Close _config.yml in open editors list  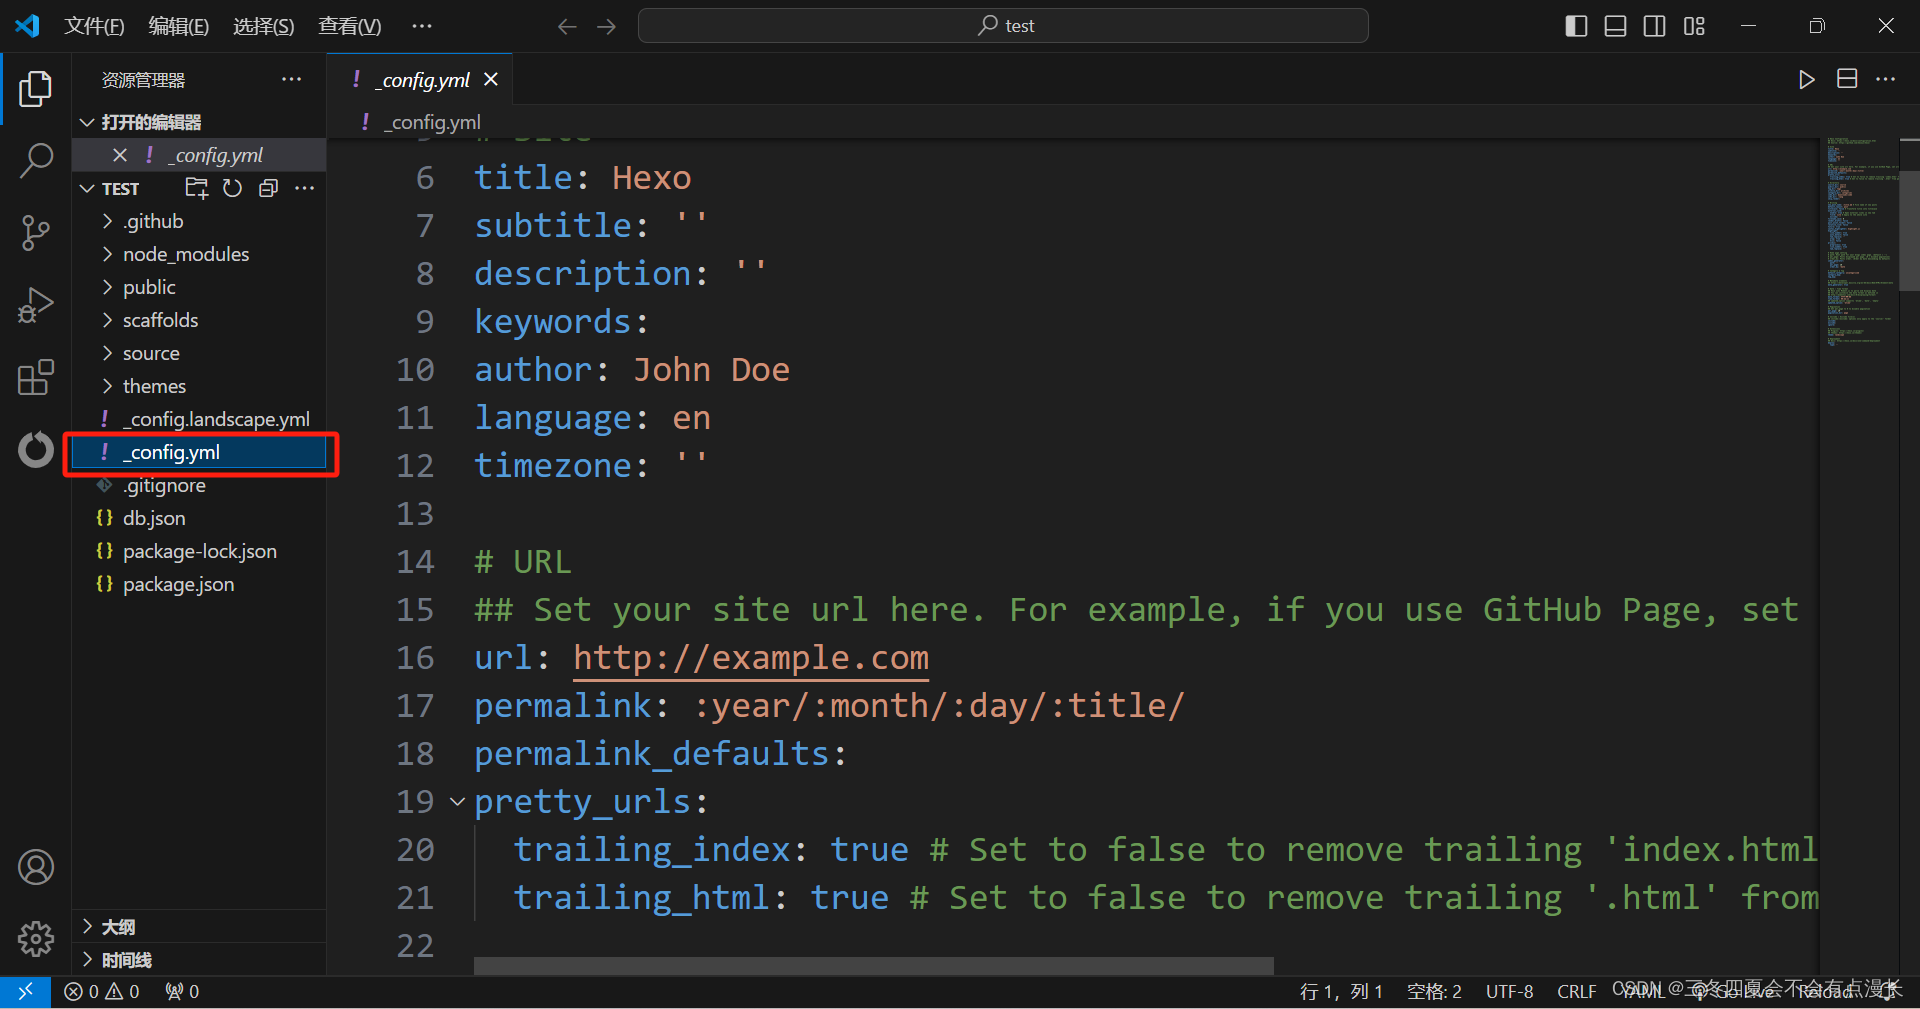pos(120,155)
